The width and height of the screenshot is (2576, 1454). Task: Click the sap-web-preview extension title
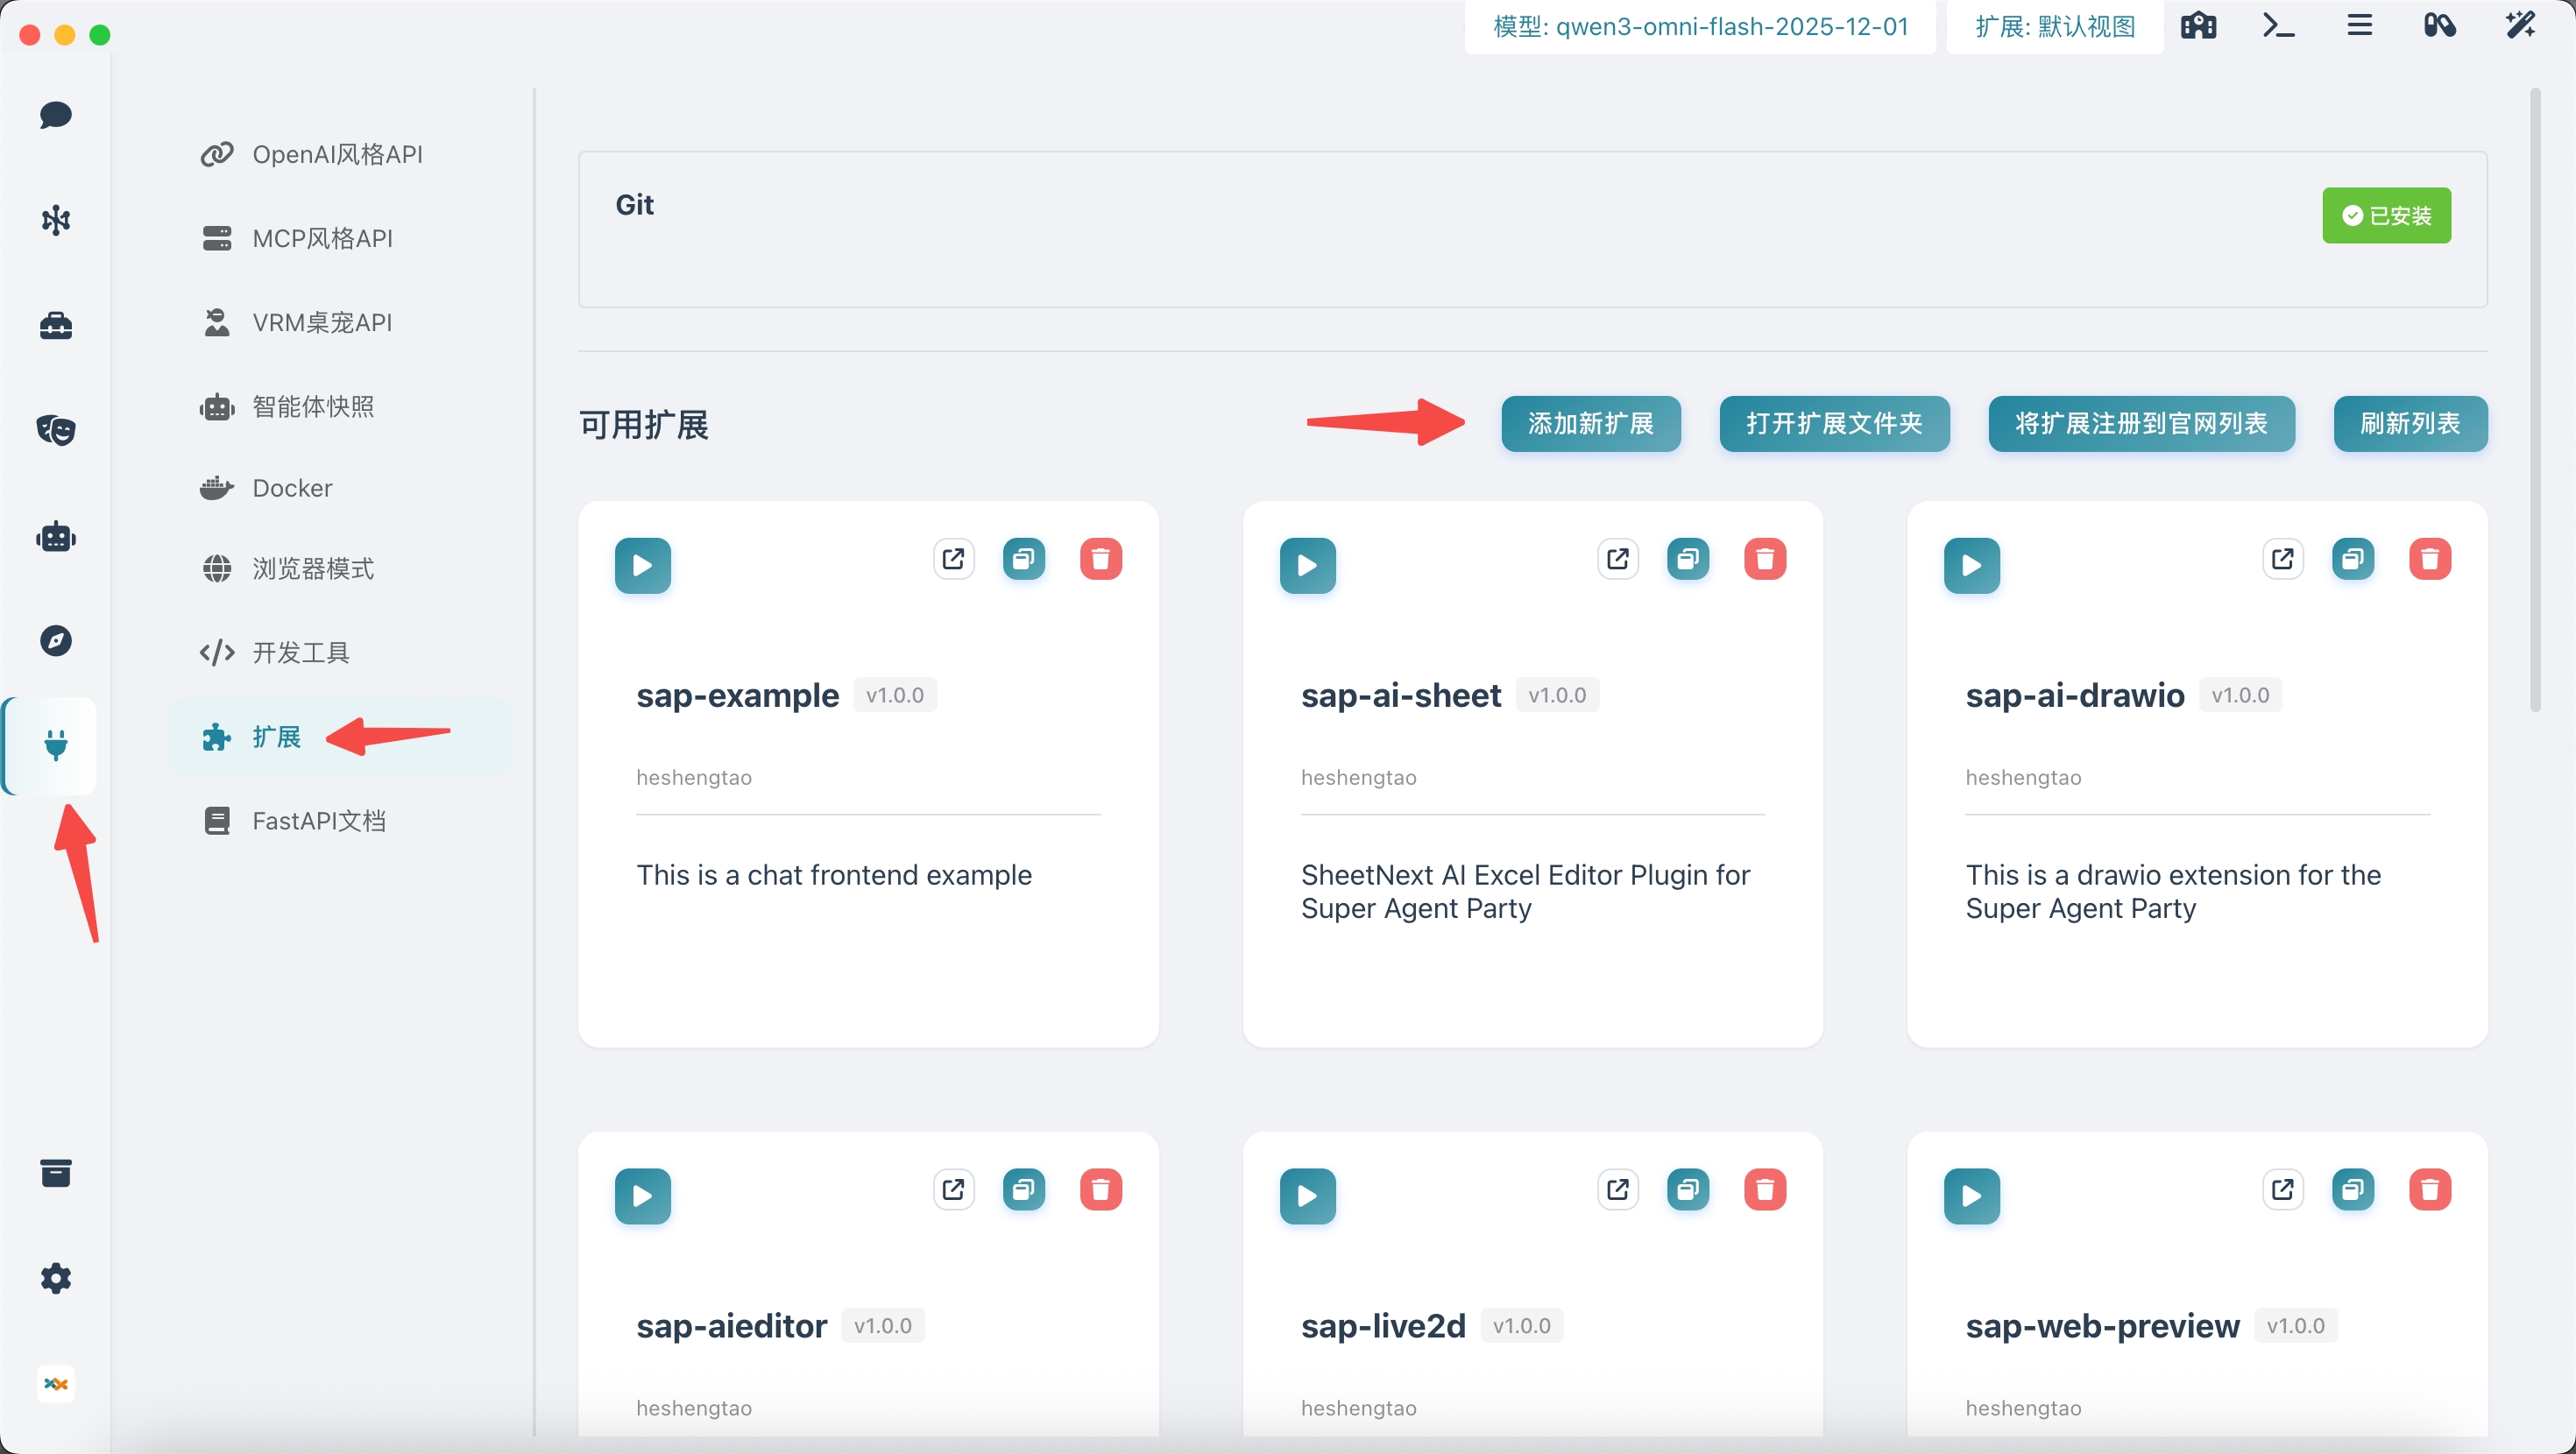[2103, 1326]
